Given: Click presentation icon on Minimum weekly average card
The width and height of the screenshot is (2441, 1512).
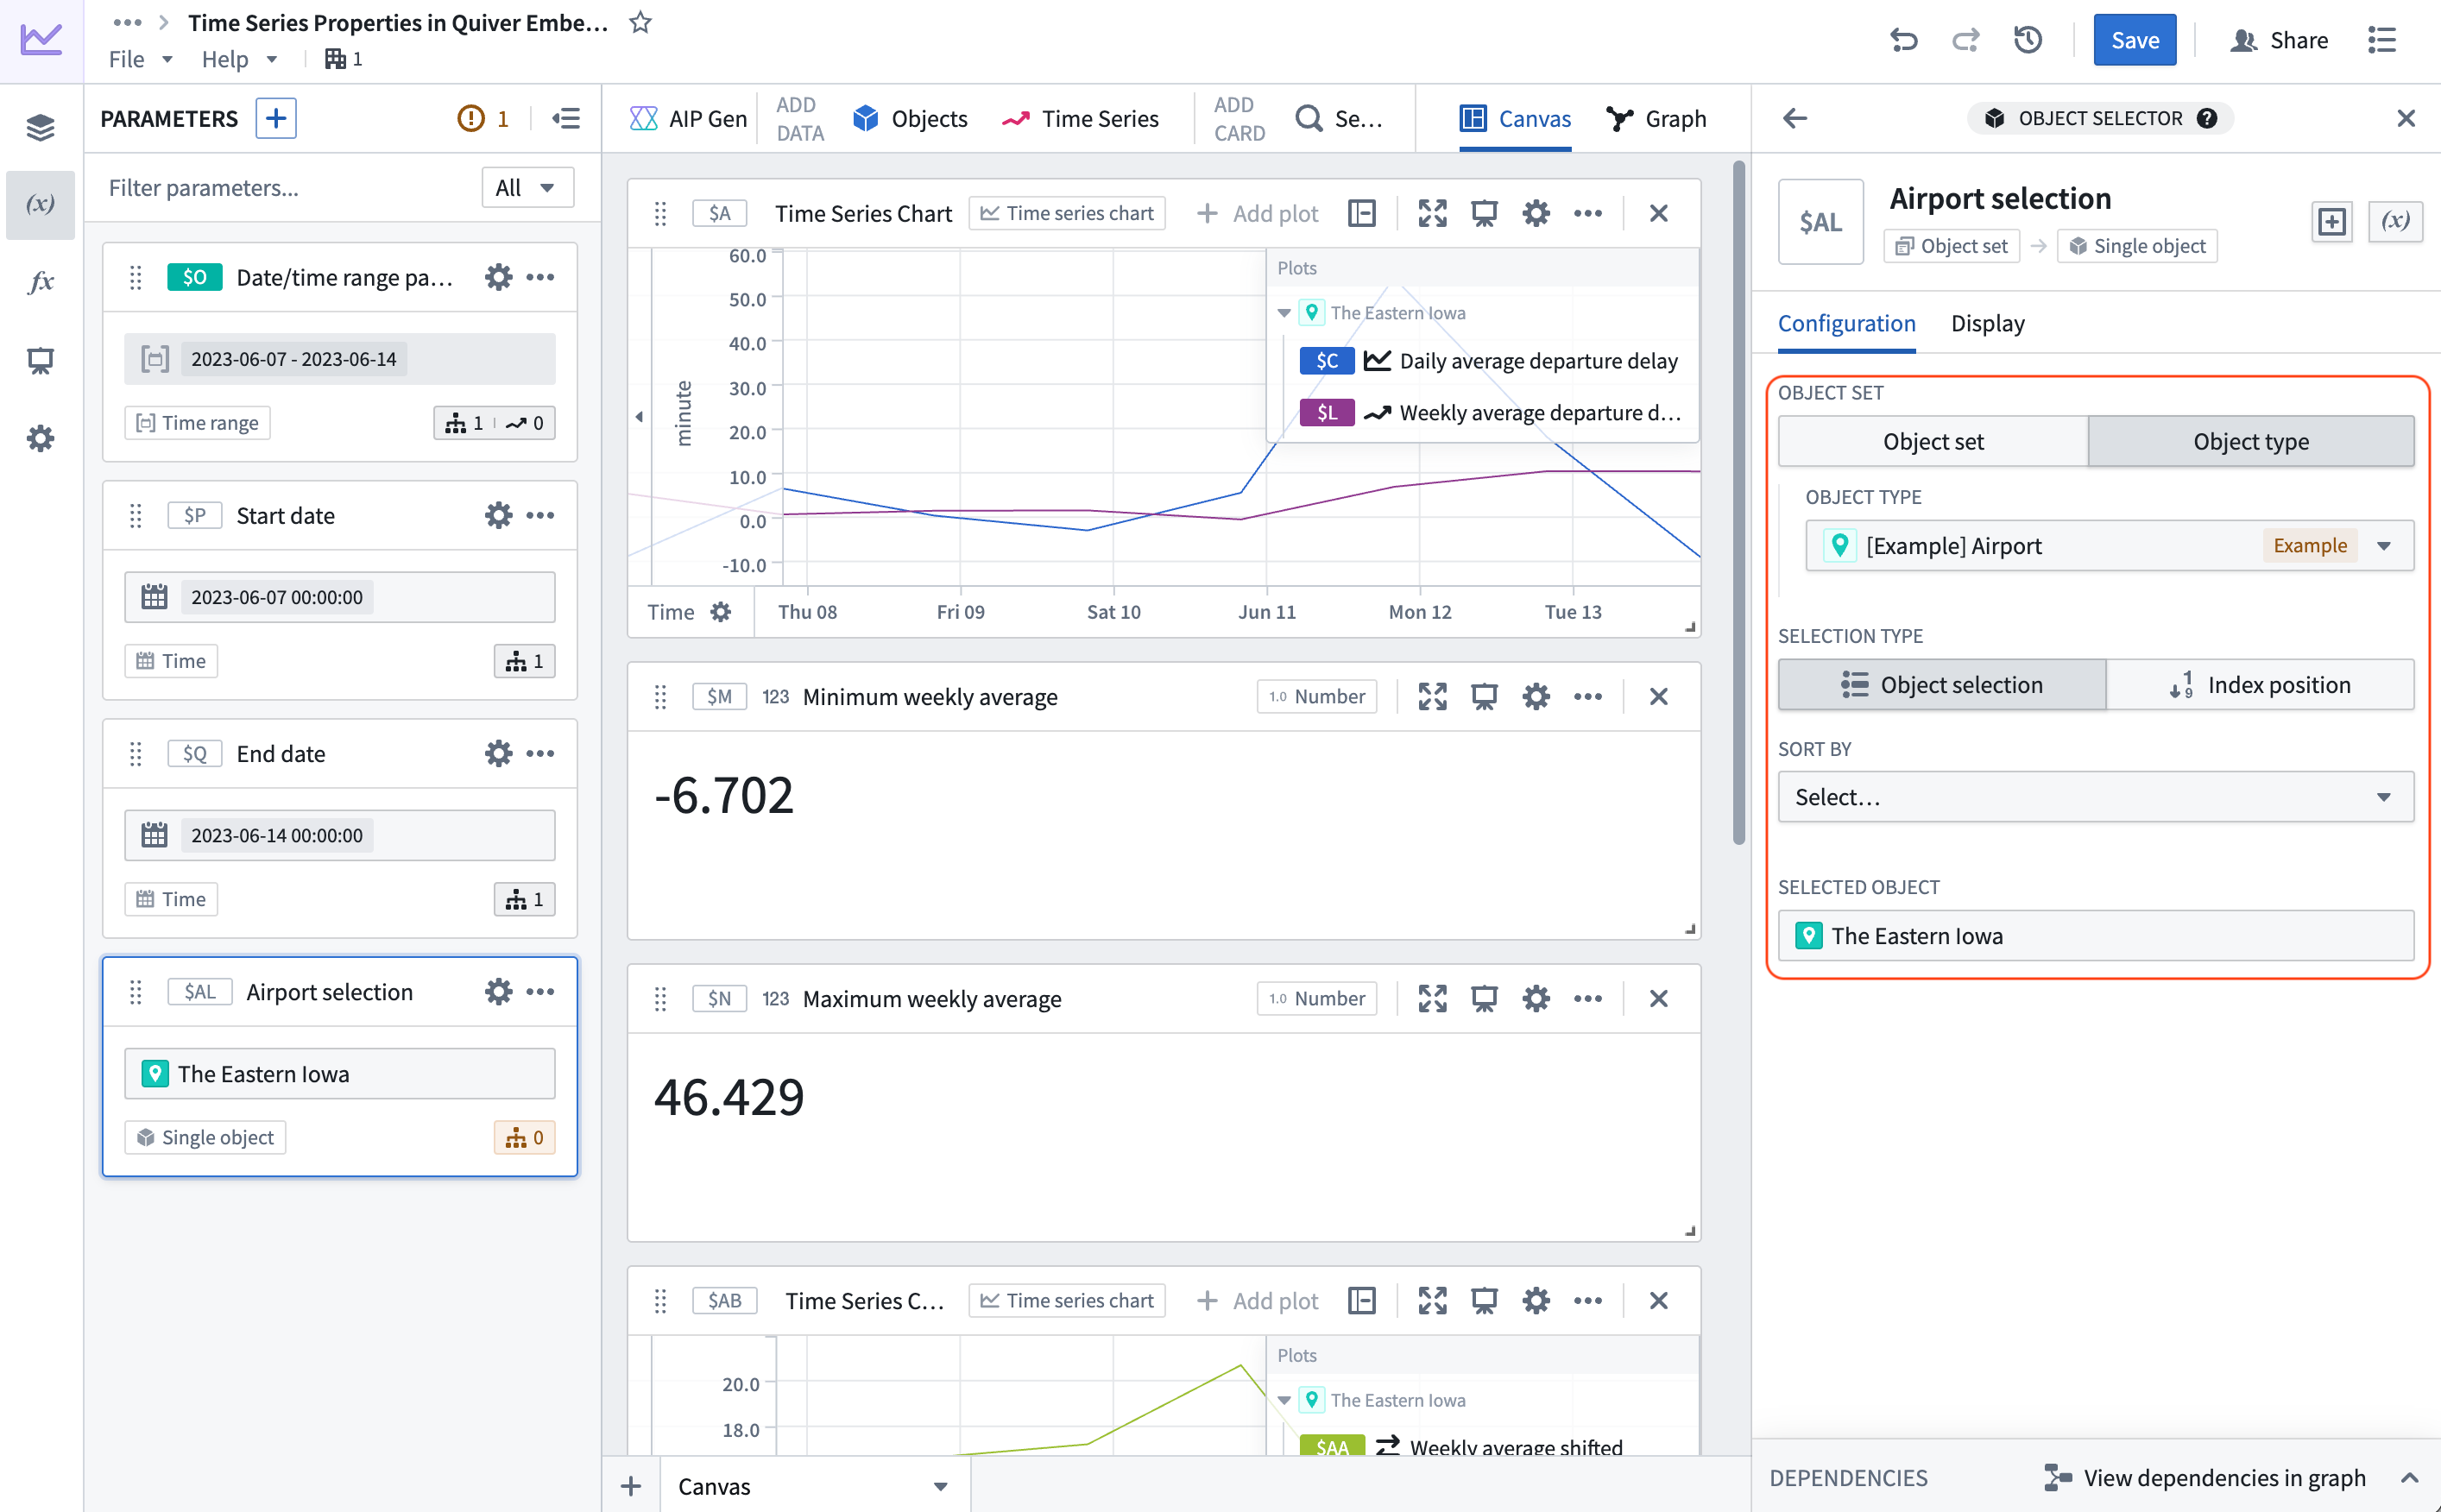Looking at the screenshot, I should pos(1484,696).
